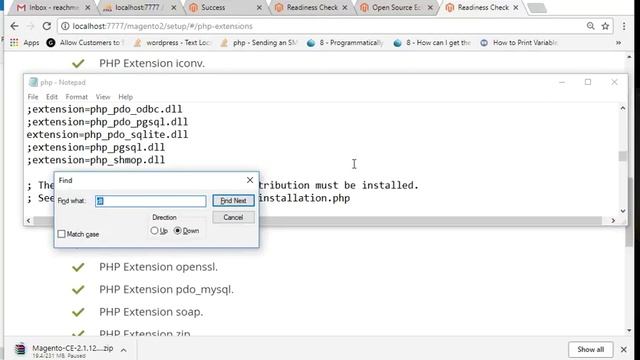The width and height of the screenshot is (640, 360).
Task: Close the Gmail Inbox tab
Action: click(x=88, y=7)
